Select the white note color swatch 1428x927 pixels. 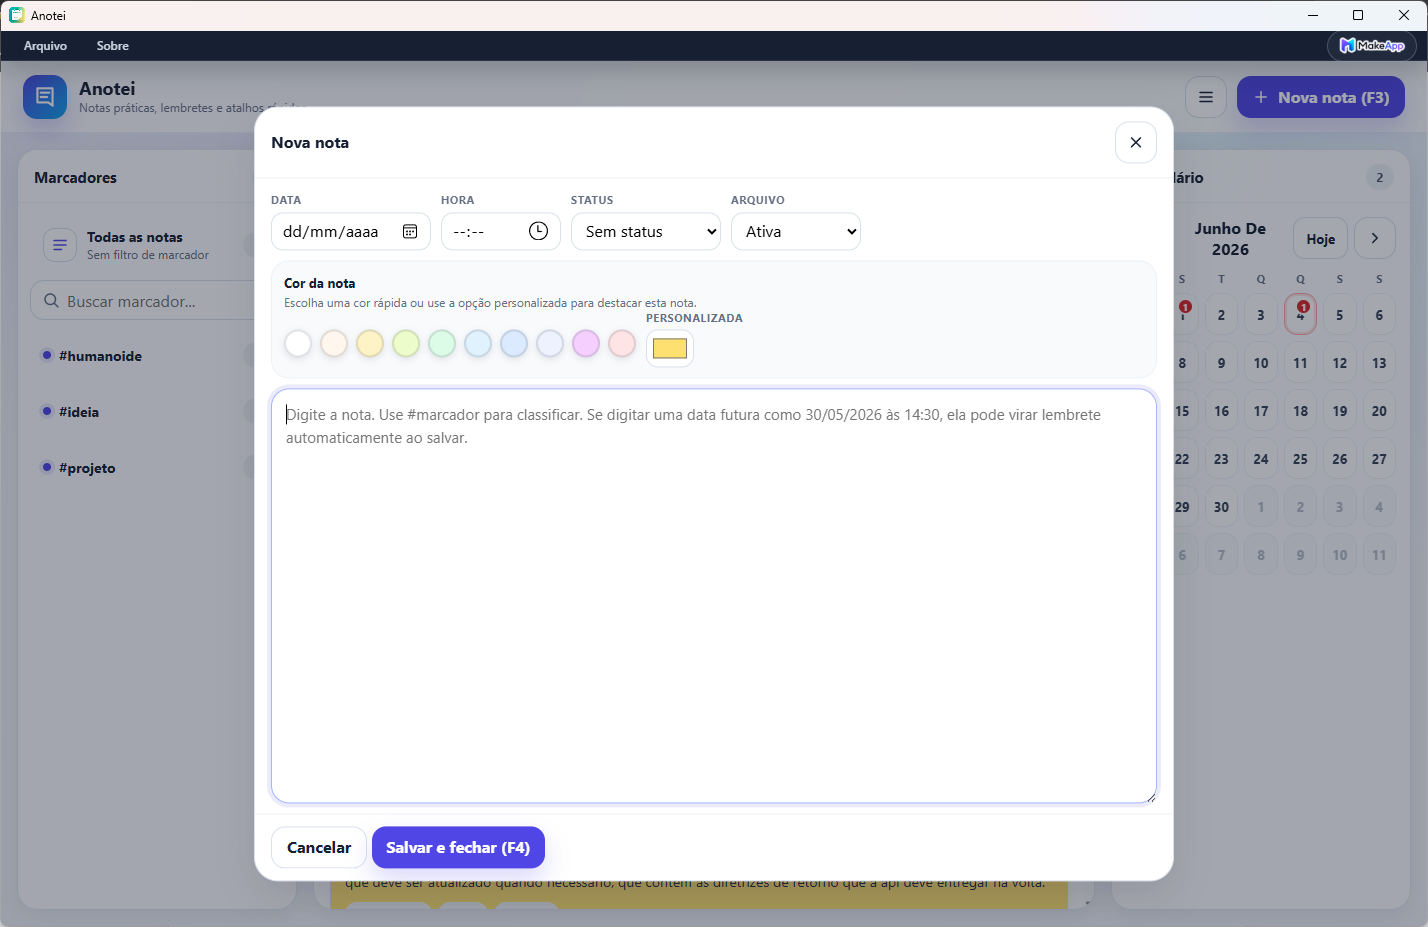point(298,343)
